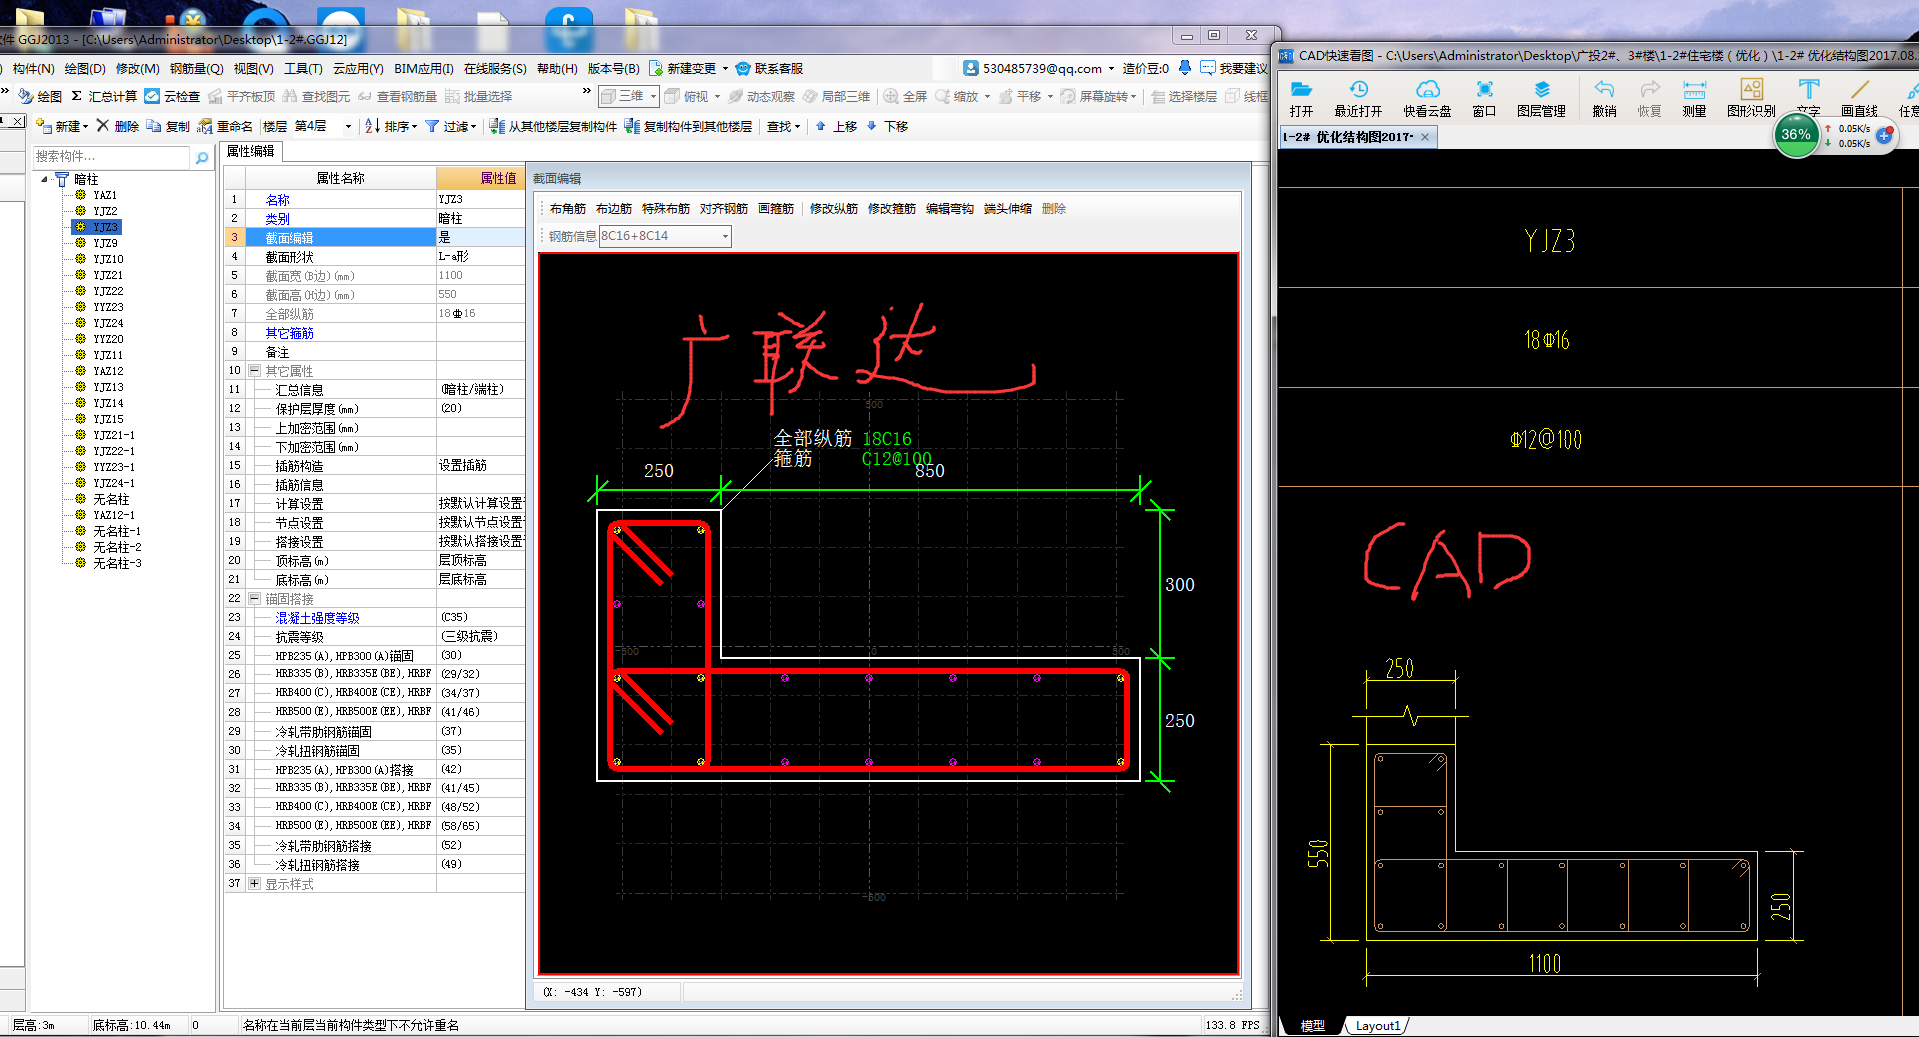Image resolution: width=1919 pixels, height=1037 pixels.
Task: Click 截面形状 value L-a形 cell
Action: (x=480, y=256)
